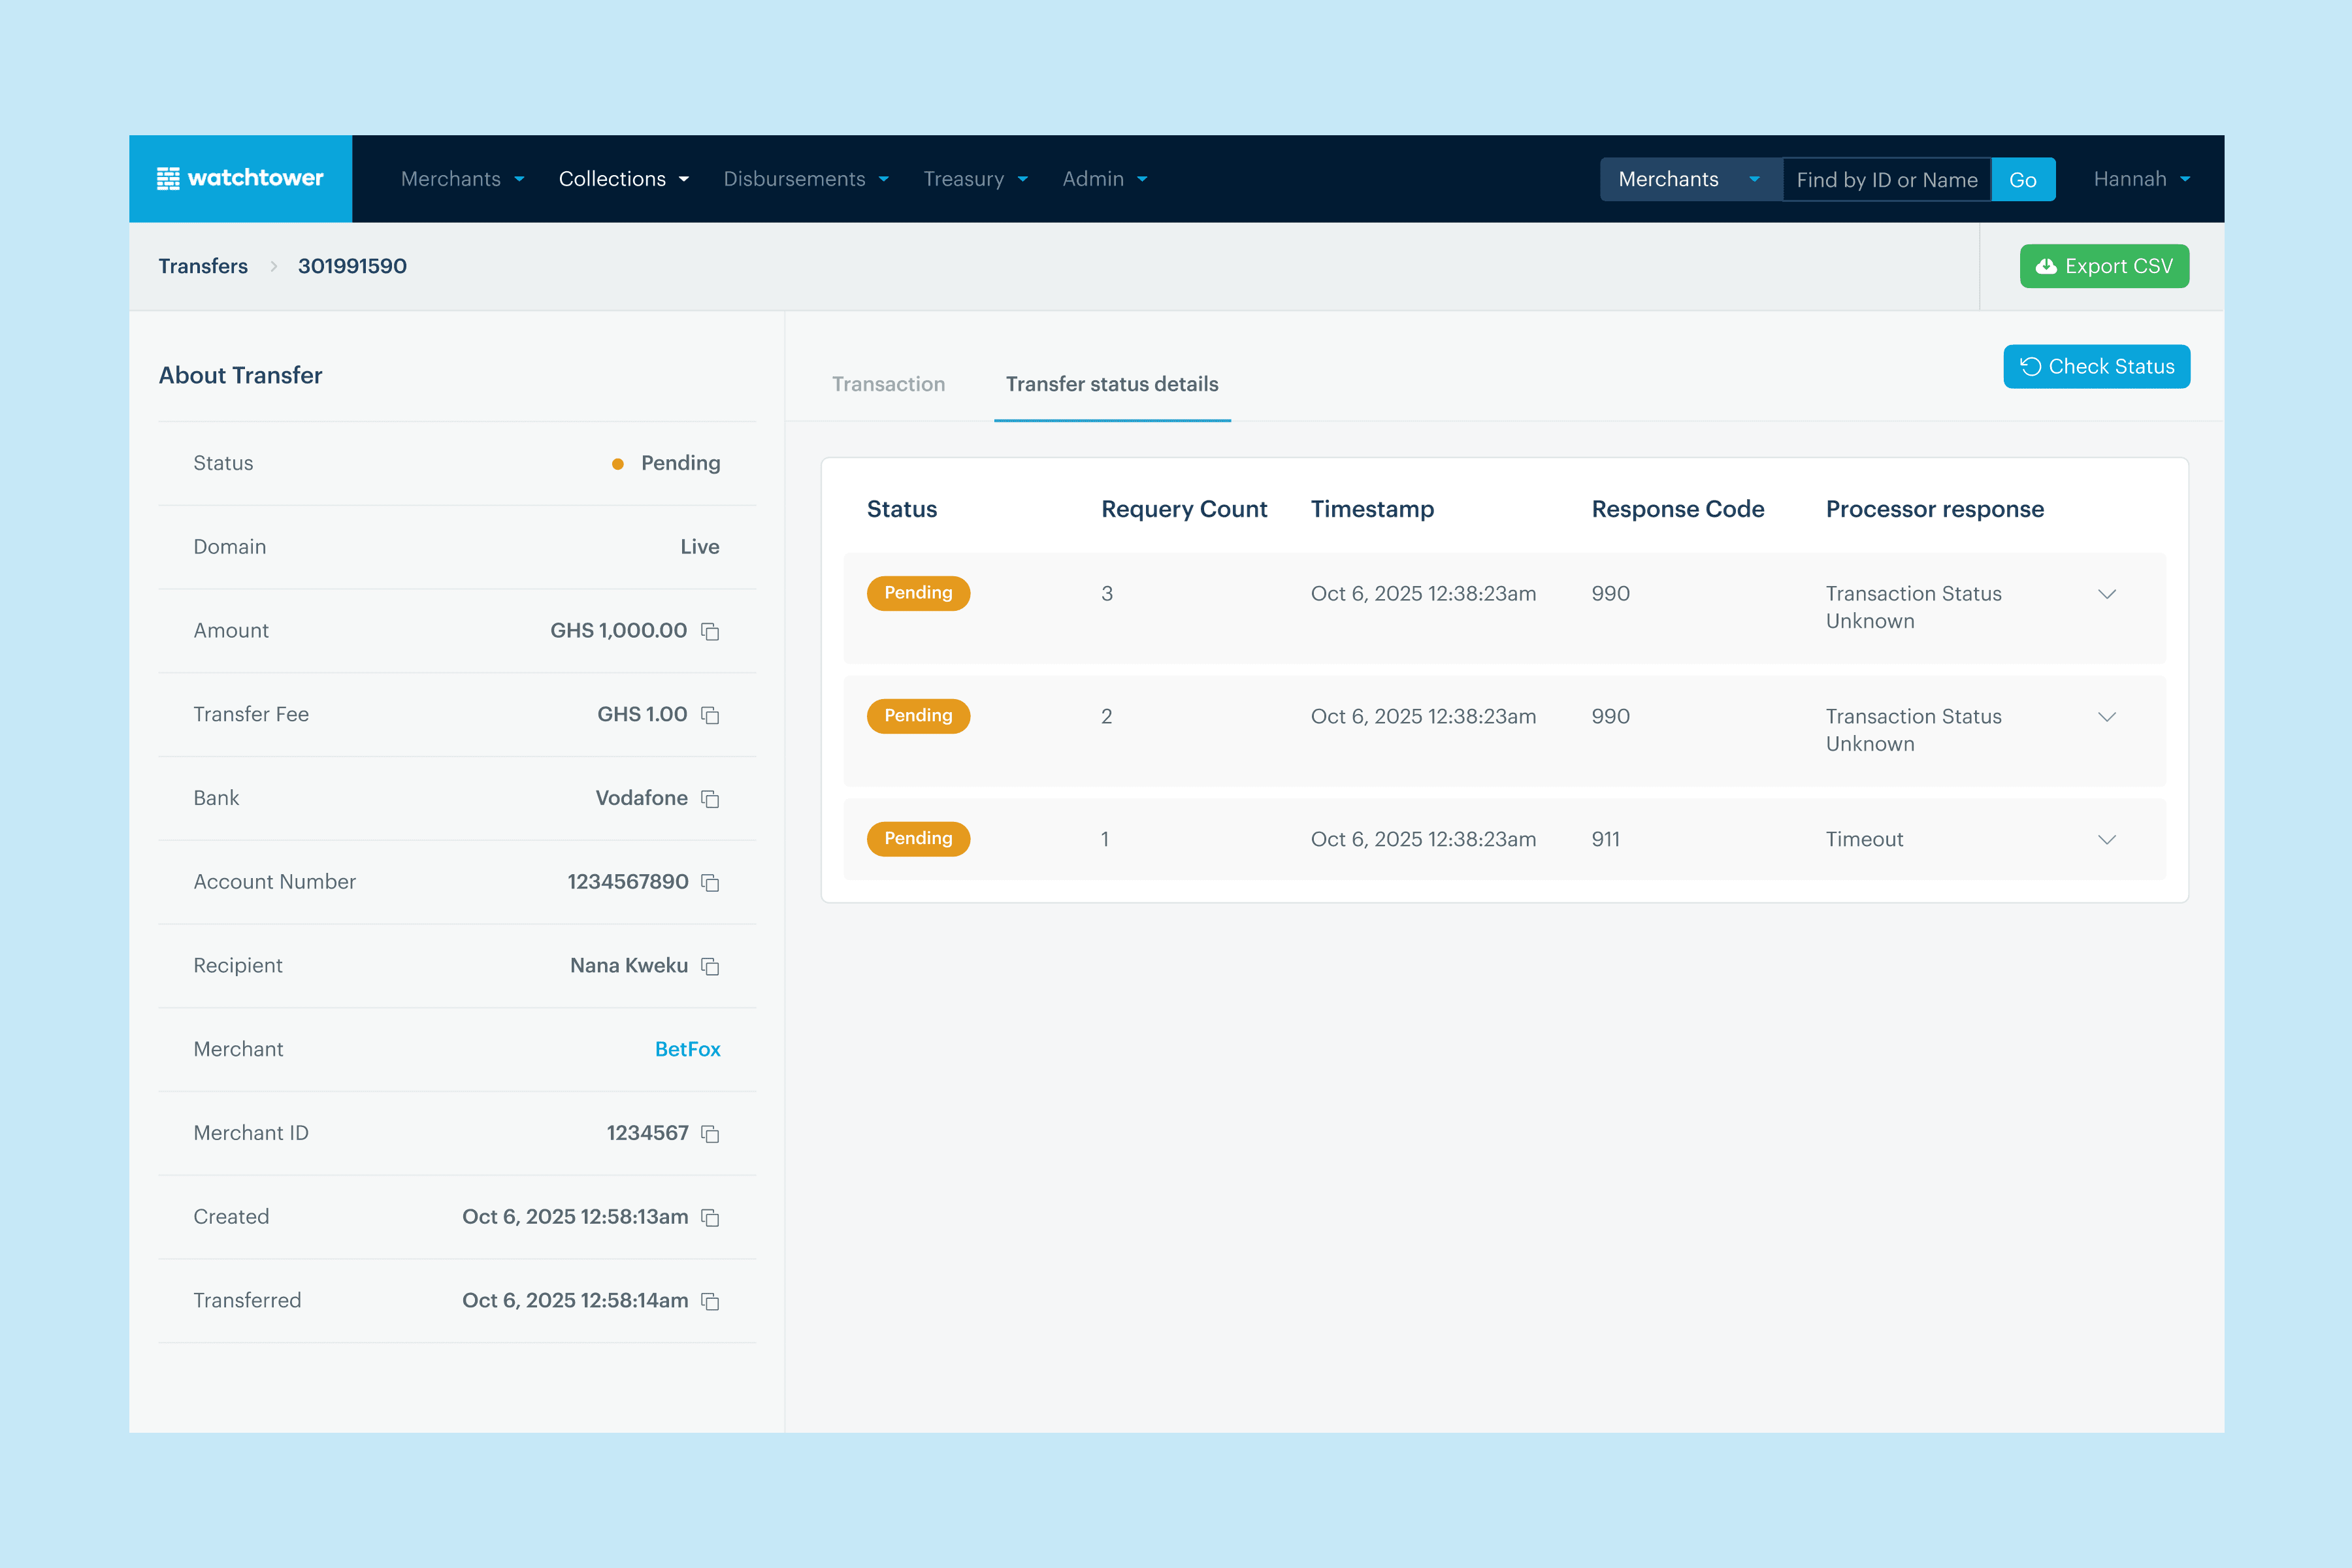Image resolution: width=2352 pixels, height=1568 pixels.
Task: Expand the requery count 3 row
Action: pos(2106,594)
